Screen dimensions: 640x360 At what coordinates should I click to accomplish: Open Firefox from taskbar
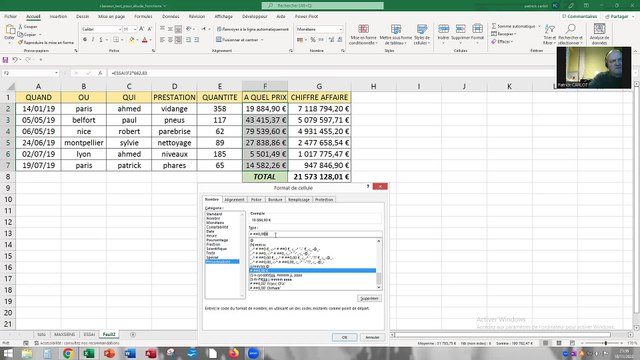tap(233, 353)
